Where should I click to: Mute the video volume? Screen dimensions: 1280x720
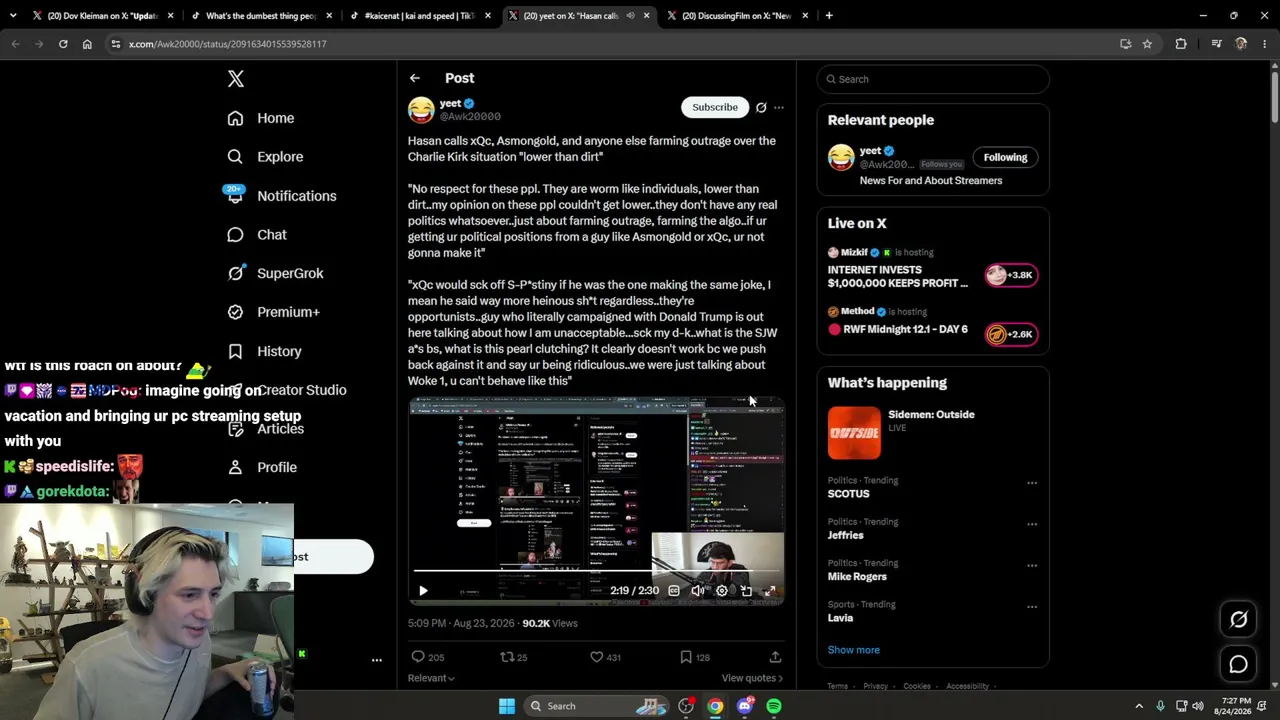pos(698,591)
